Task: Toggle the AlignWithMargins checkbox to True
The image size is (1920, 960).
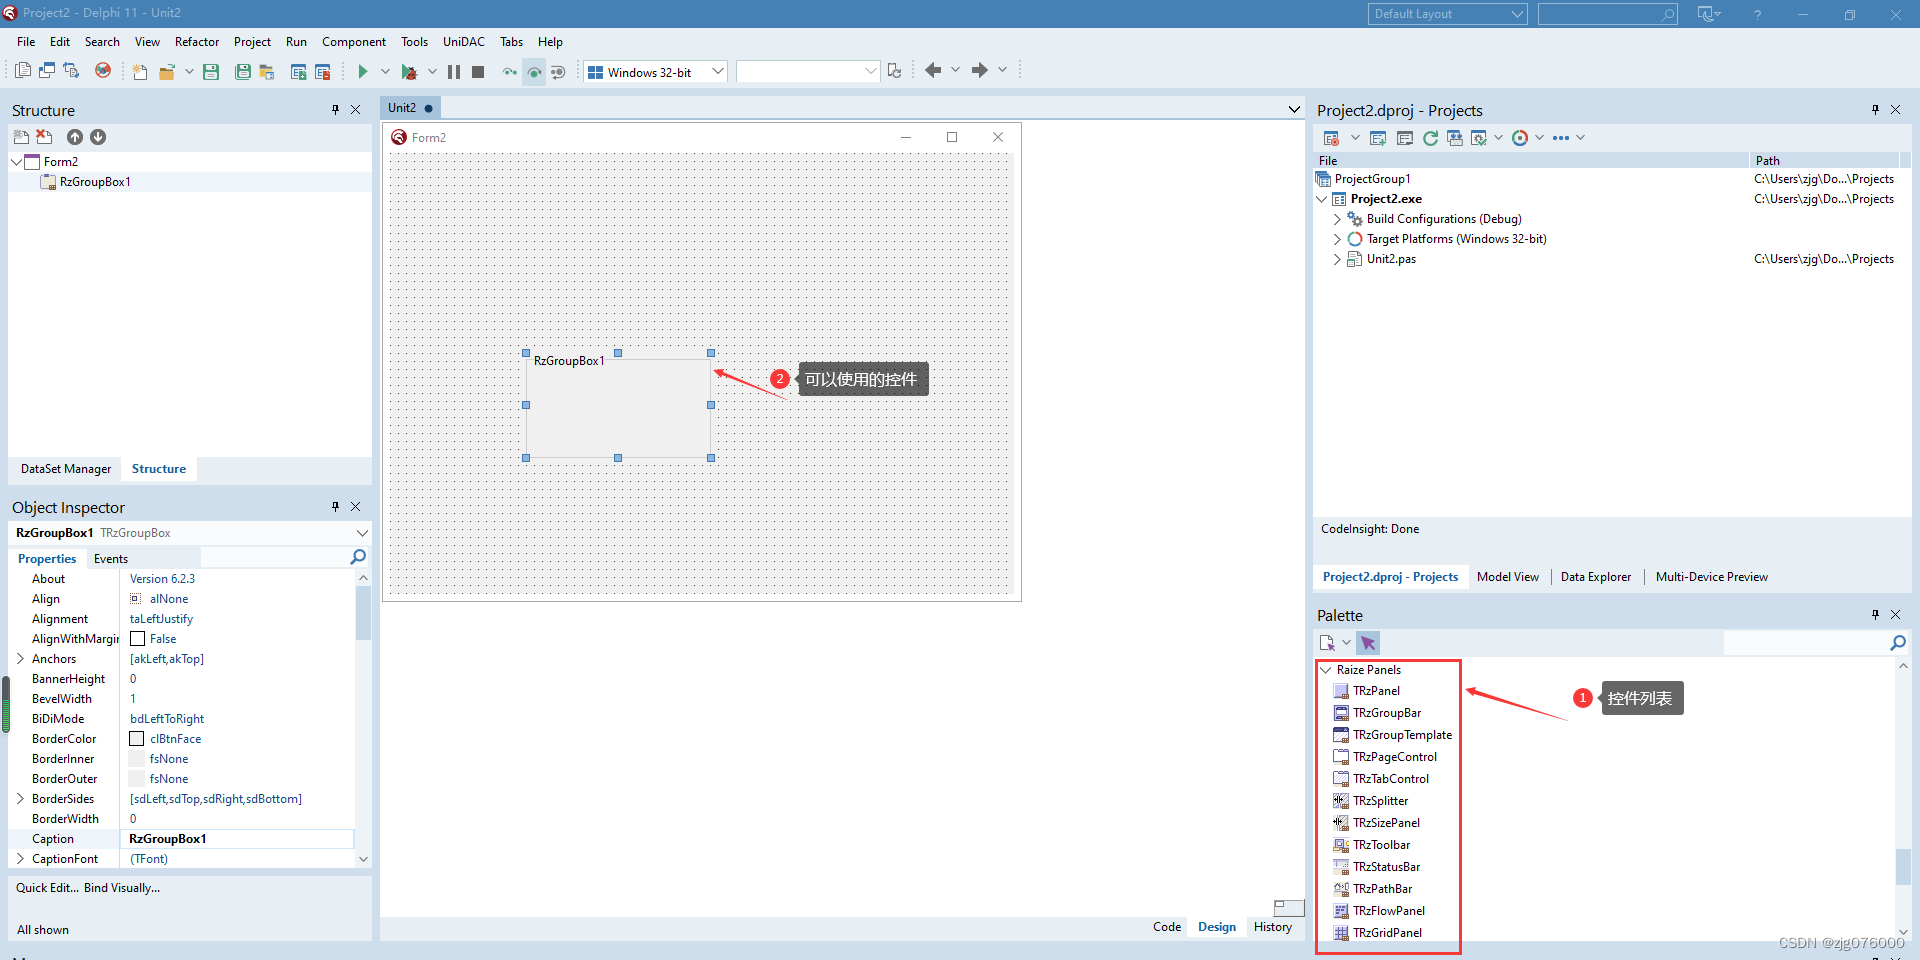Action: point(136,638)
